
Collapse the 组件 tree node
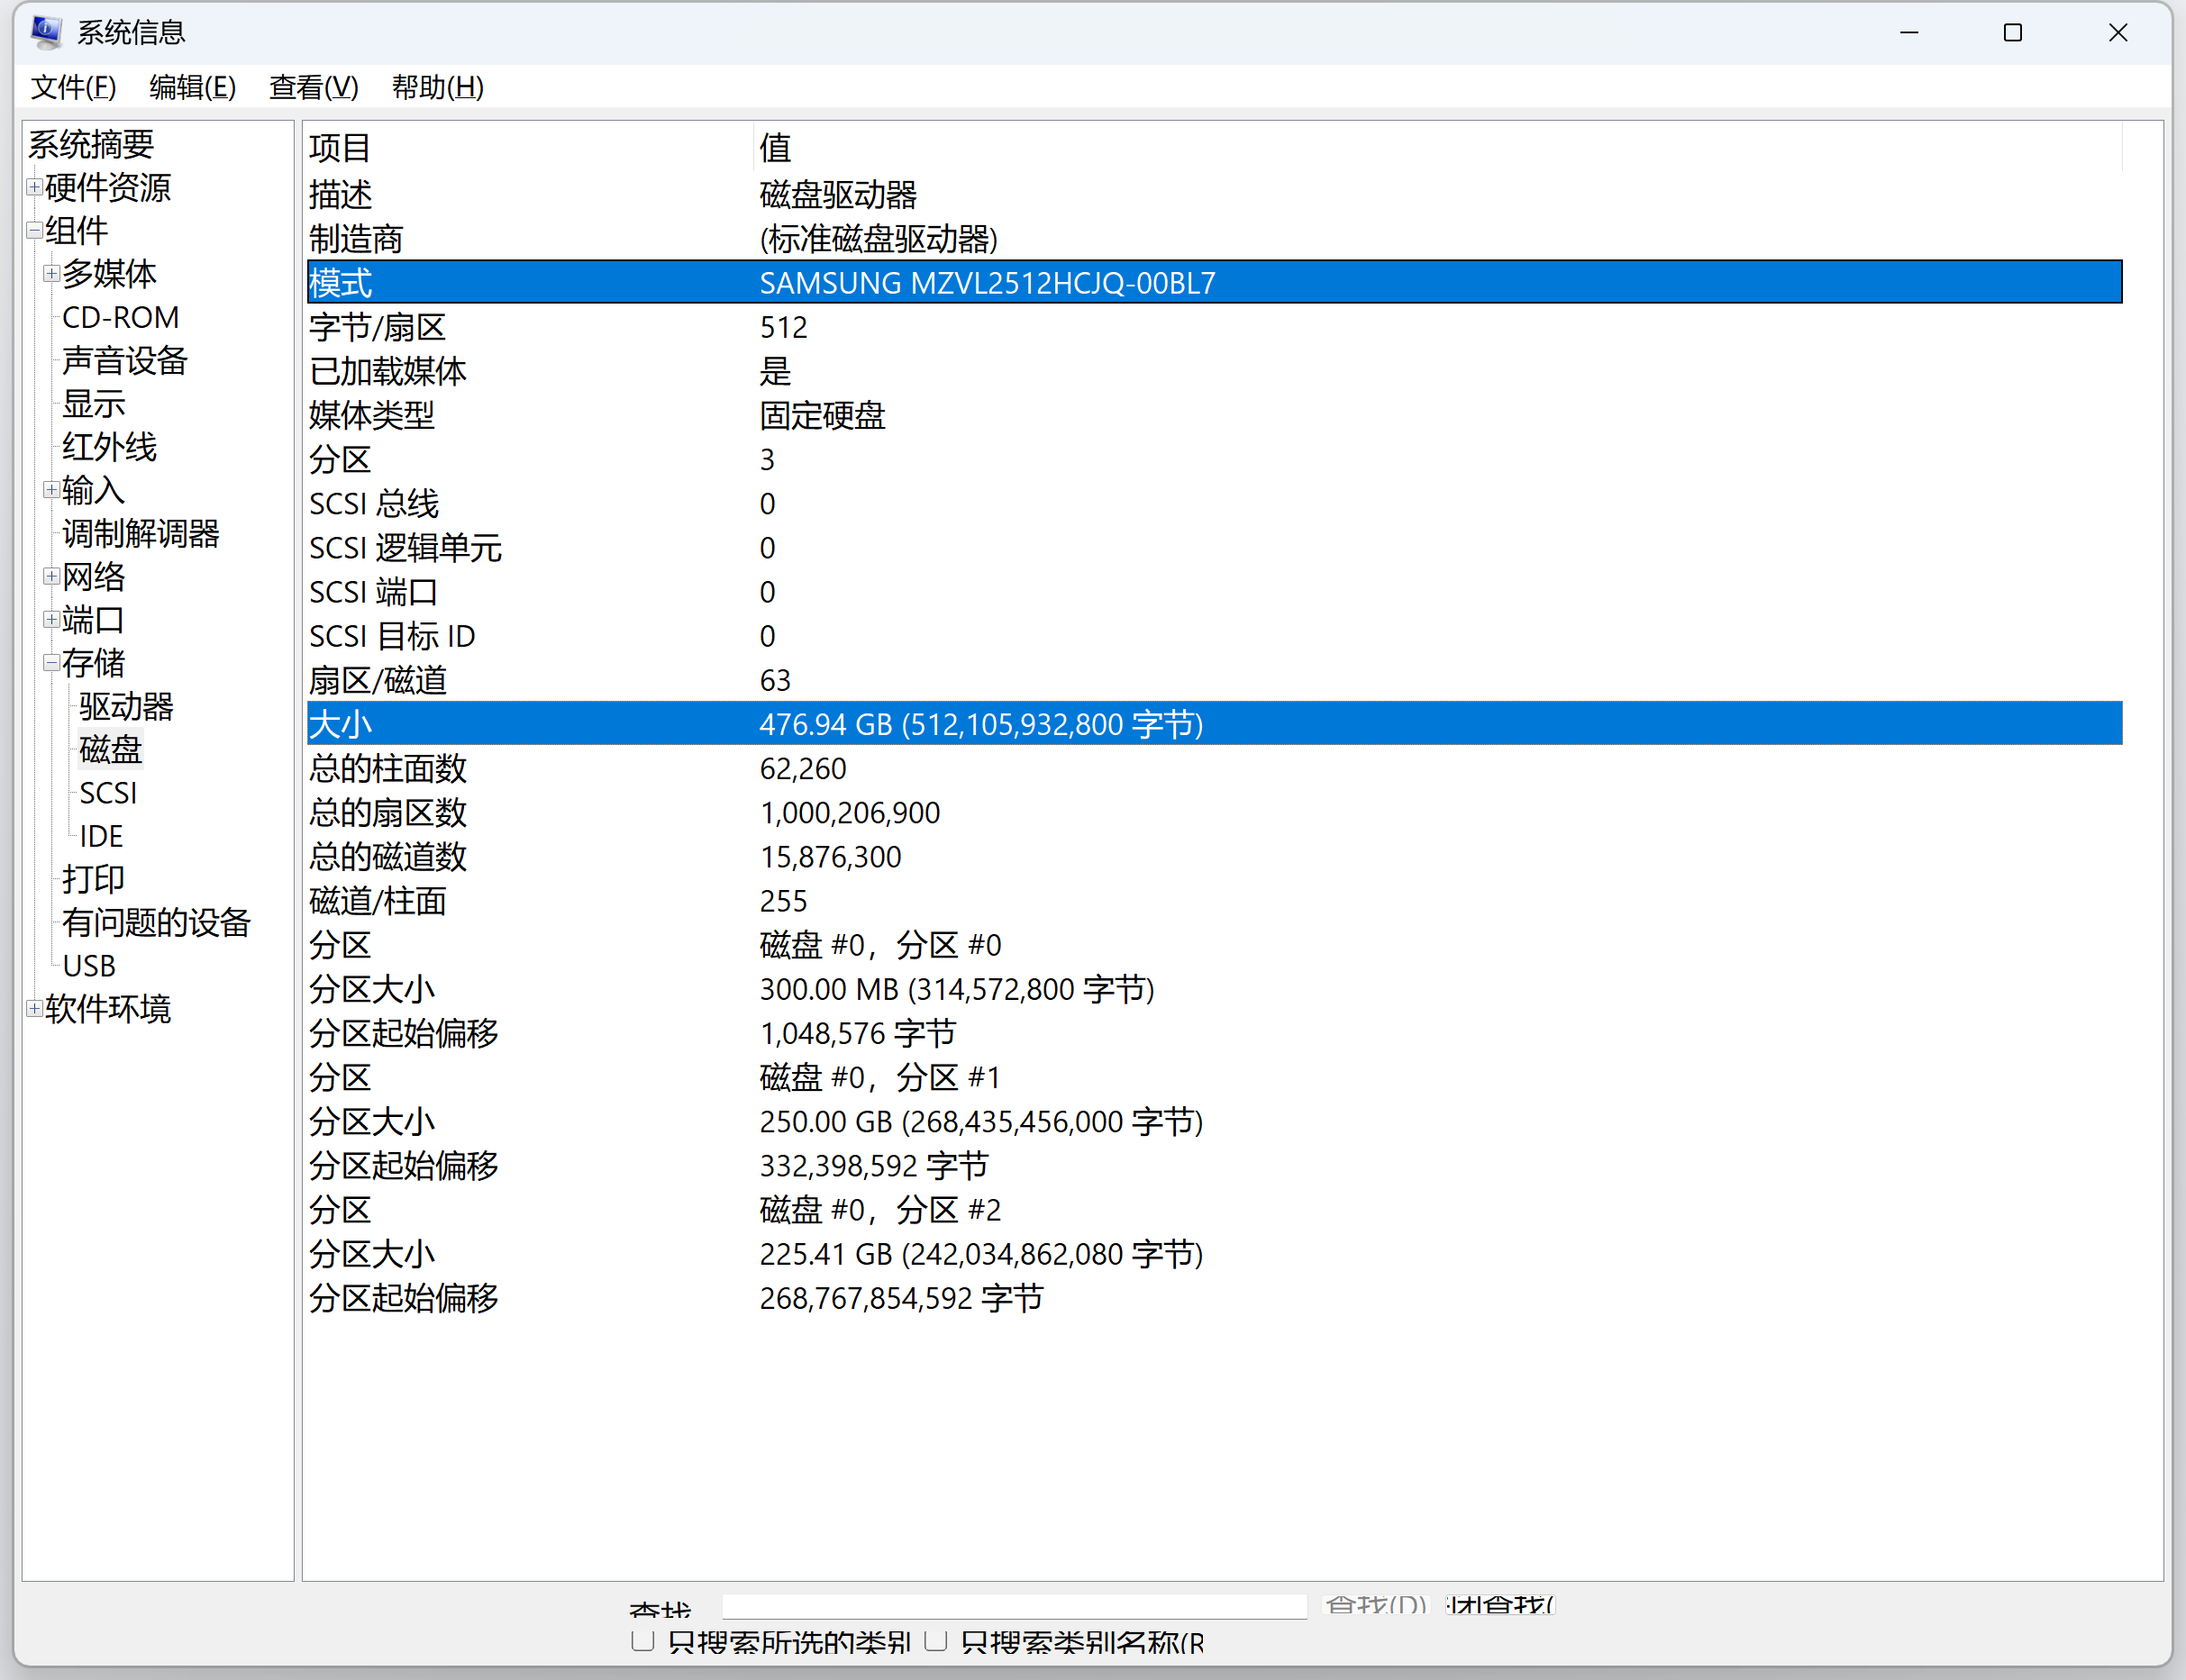tap(33, 231)
